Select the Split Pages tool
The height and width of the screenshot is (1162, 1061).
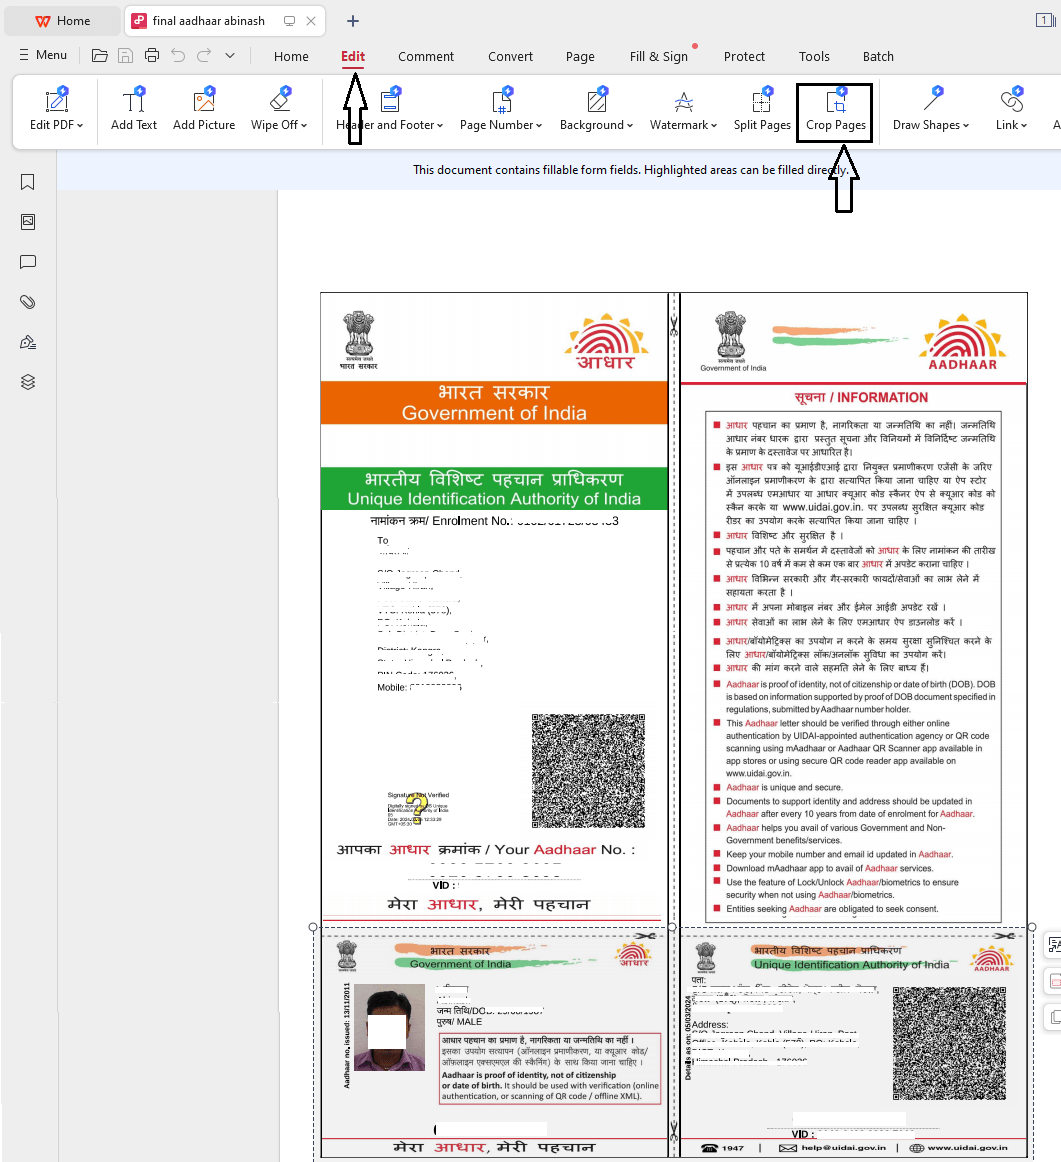tap(762, 110)
